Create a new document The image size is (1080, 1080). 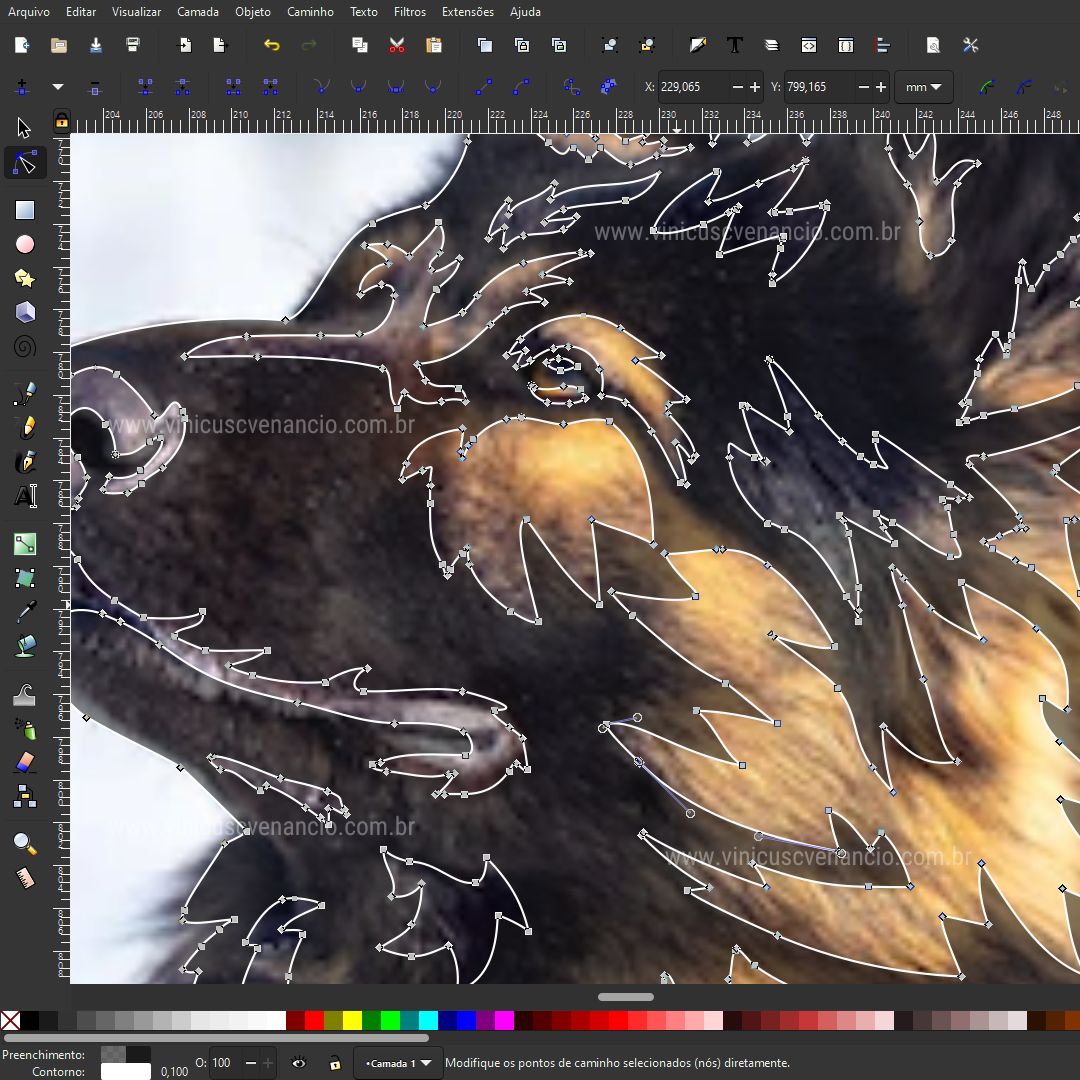[x=22, y=45]
